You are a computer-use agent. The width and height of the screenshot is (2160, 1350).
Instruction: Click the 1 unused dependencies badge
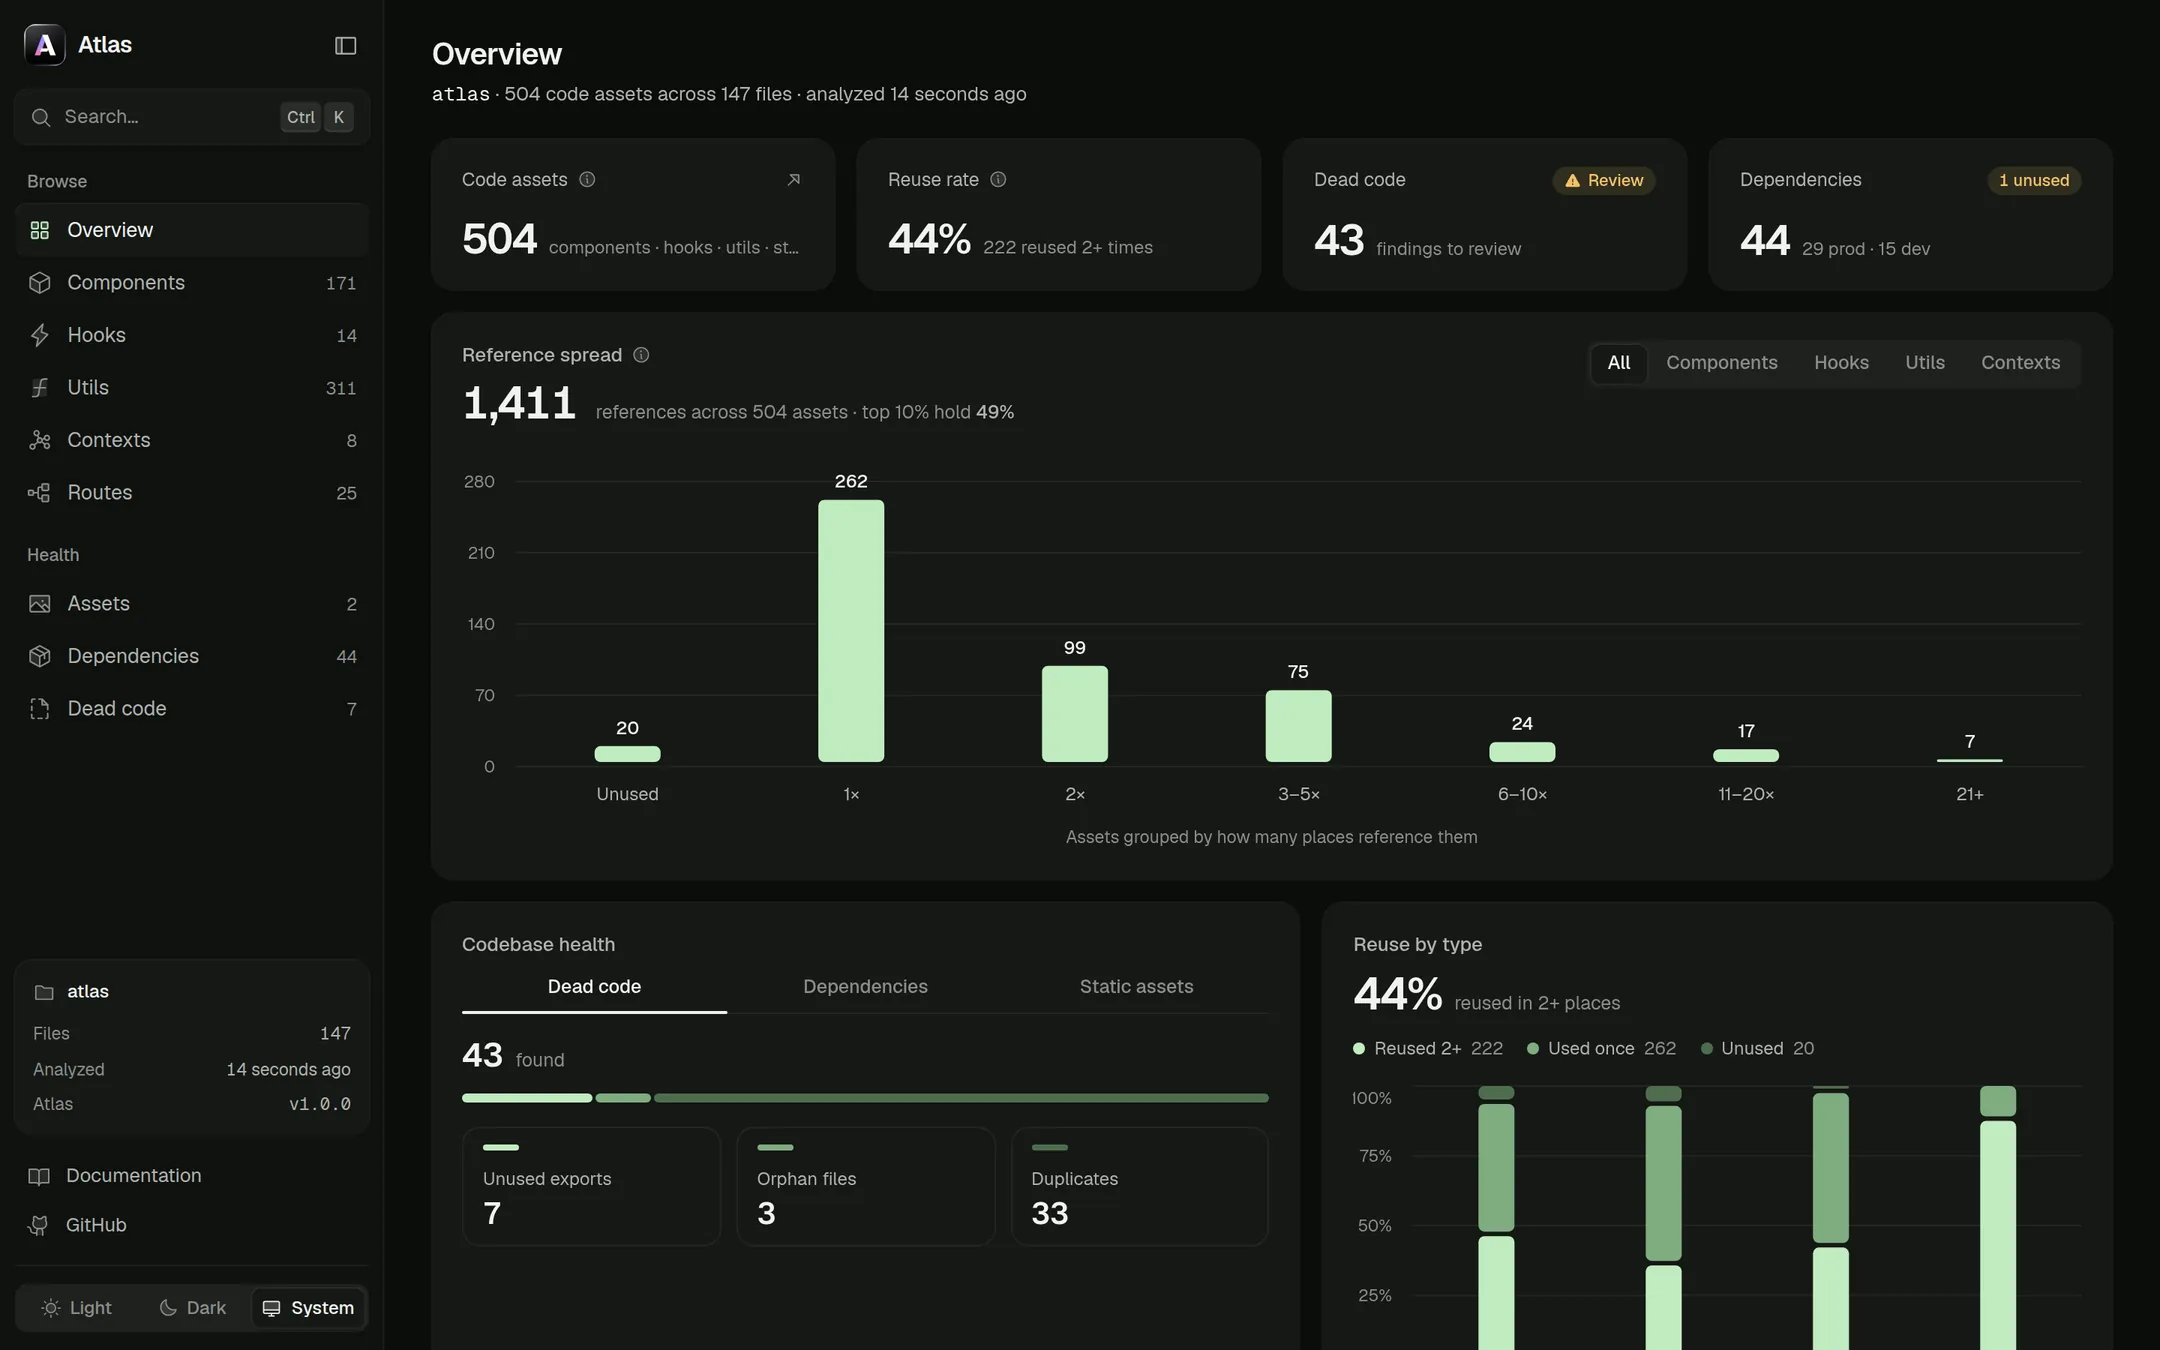tap(2034, 181)
